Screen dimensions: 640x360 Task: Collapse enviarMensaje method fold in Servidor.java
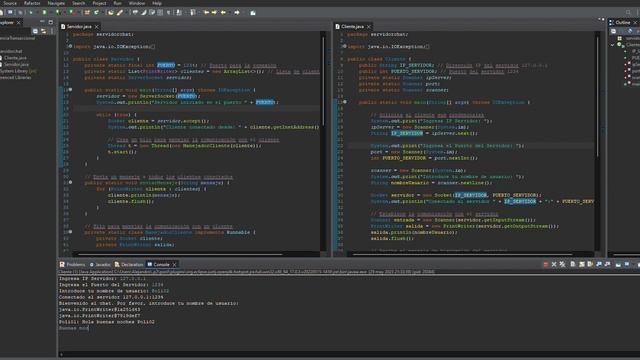pos(70,182)
